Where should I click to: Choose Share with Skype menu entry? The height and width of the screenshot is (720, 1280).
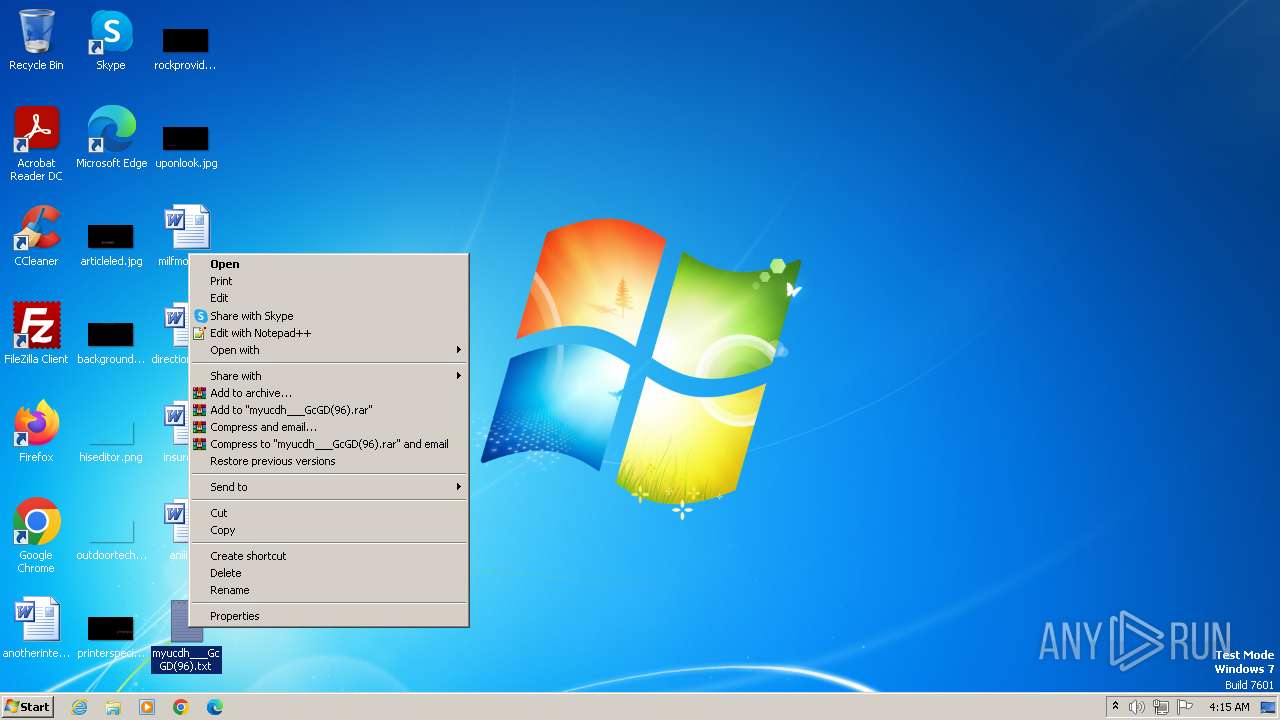coord(329,316)
